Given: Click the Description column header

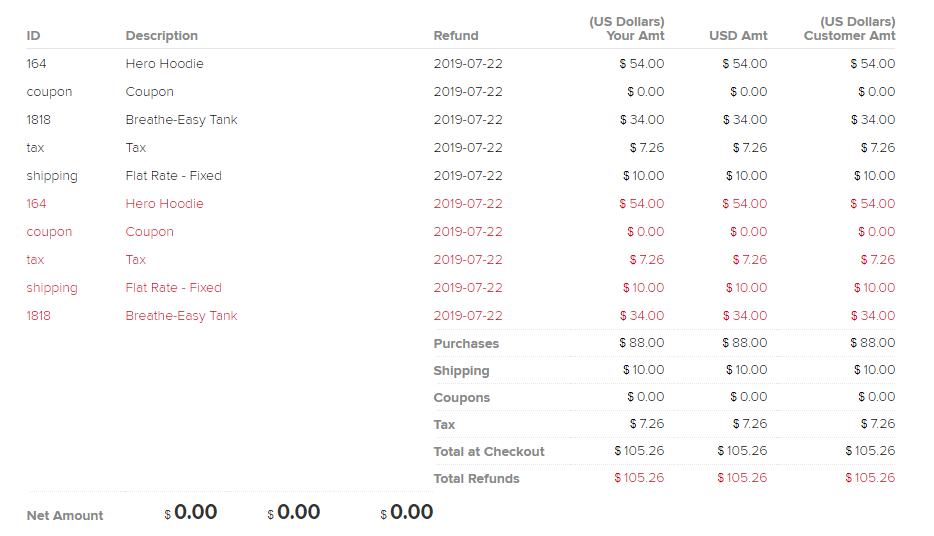Looking at the screenshot, I should point(161,36).
